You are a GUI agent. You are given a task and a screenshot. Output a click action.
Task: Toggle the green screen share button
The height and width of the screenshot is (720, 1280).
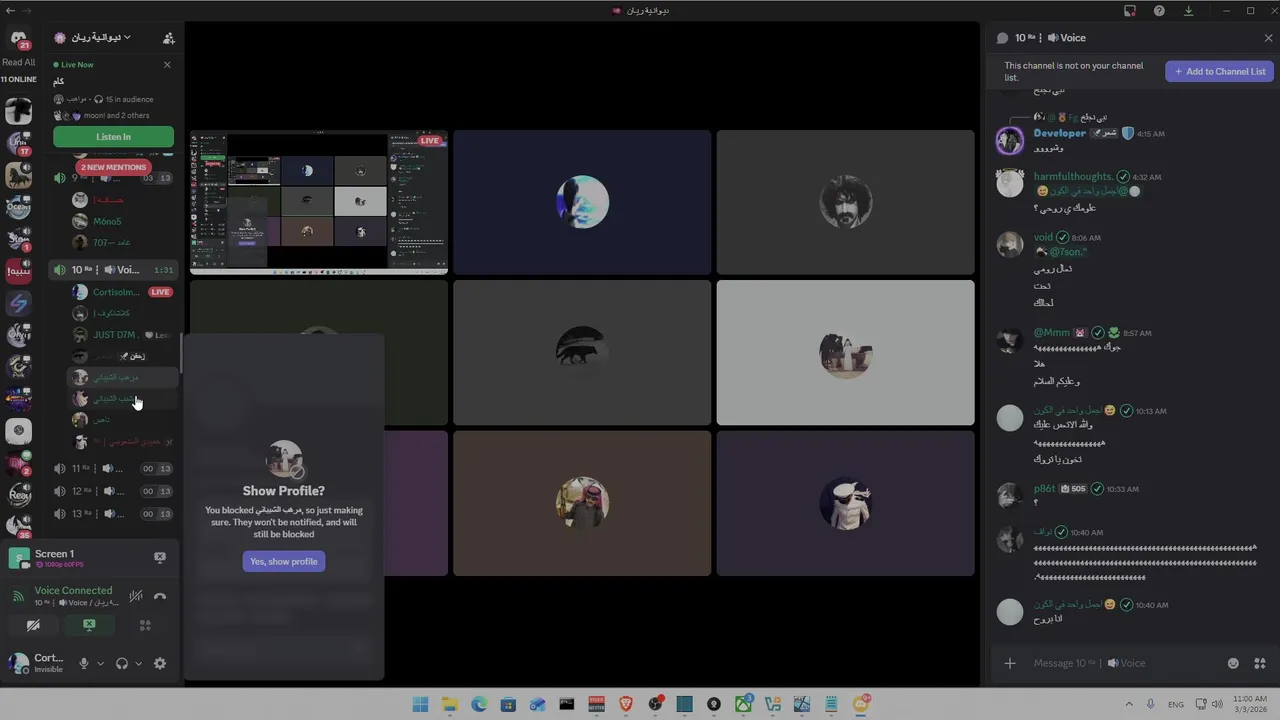(89, 625)
